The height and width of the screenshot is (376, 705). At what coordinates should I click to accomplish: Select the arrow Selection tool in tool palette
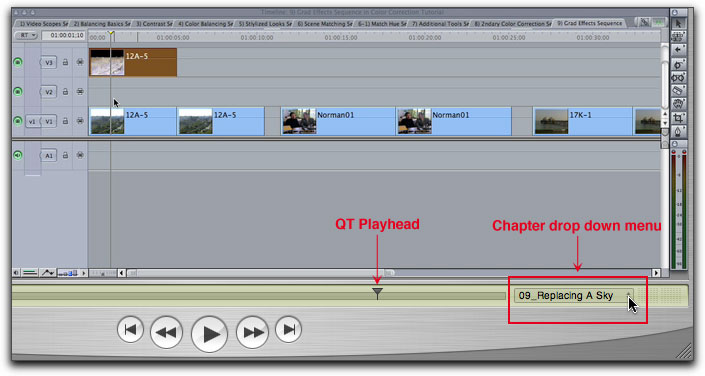(x=678, y=24)
